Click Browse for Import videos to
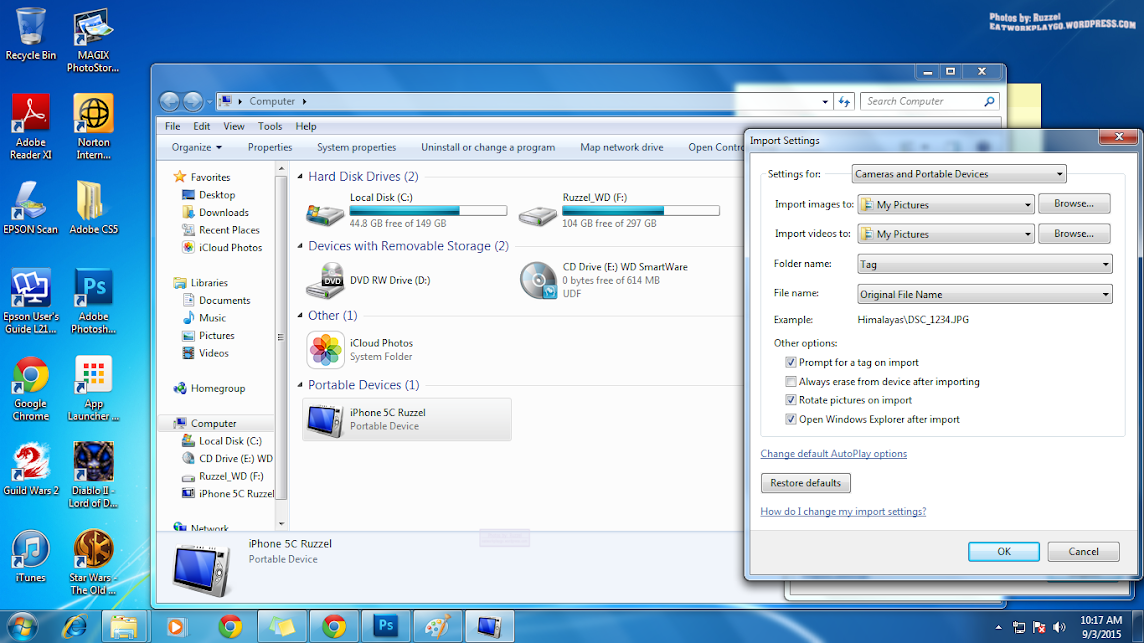The image size is (1144, 643). coord(1074,234)
